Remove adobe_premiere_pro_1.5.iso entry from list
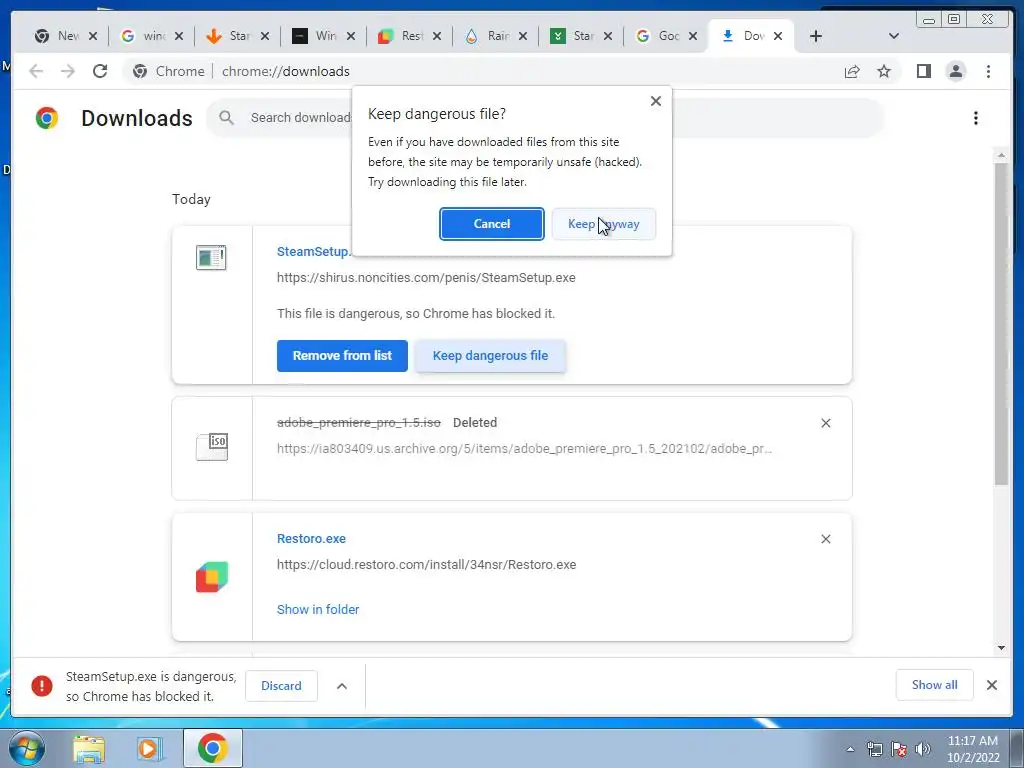The height and width of the screenshot is (768, 1024). 825,423
